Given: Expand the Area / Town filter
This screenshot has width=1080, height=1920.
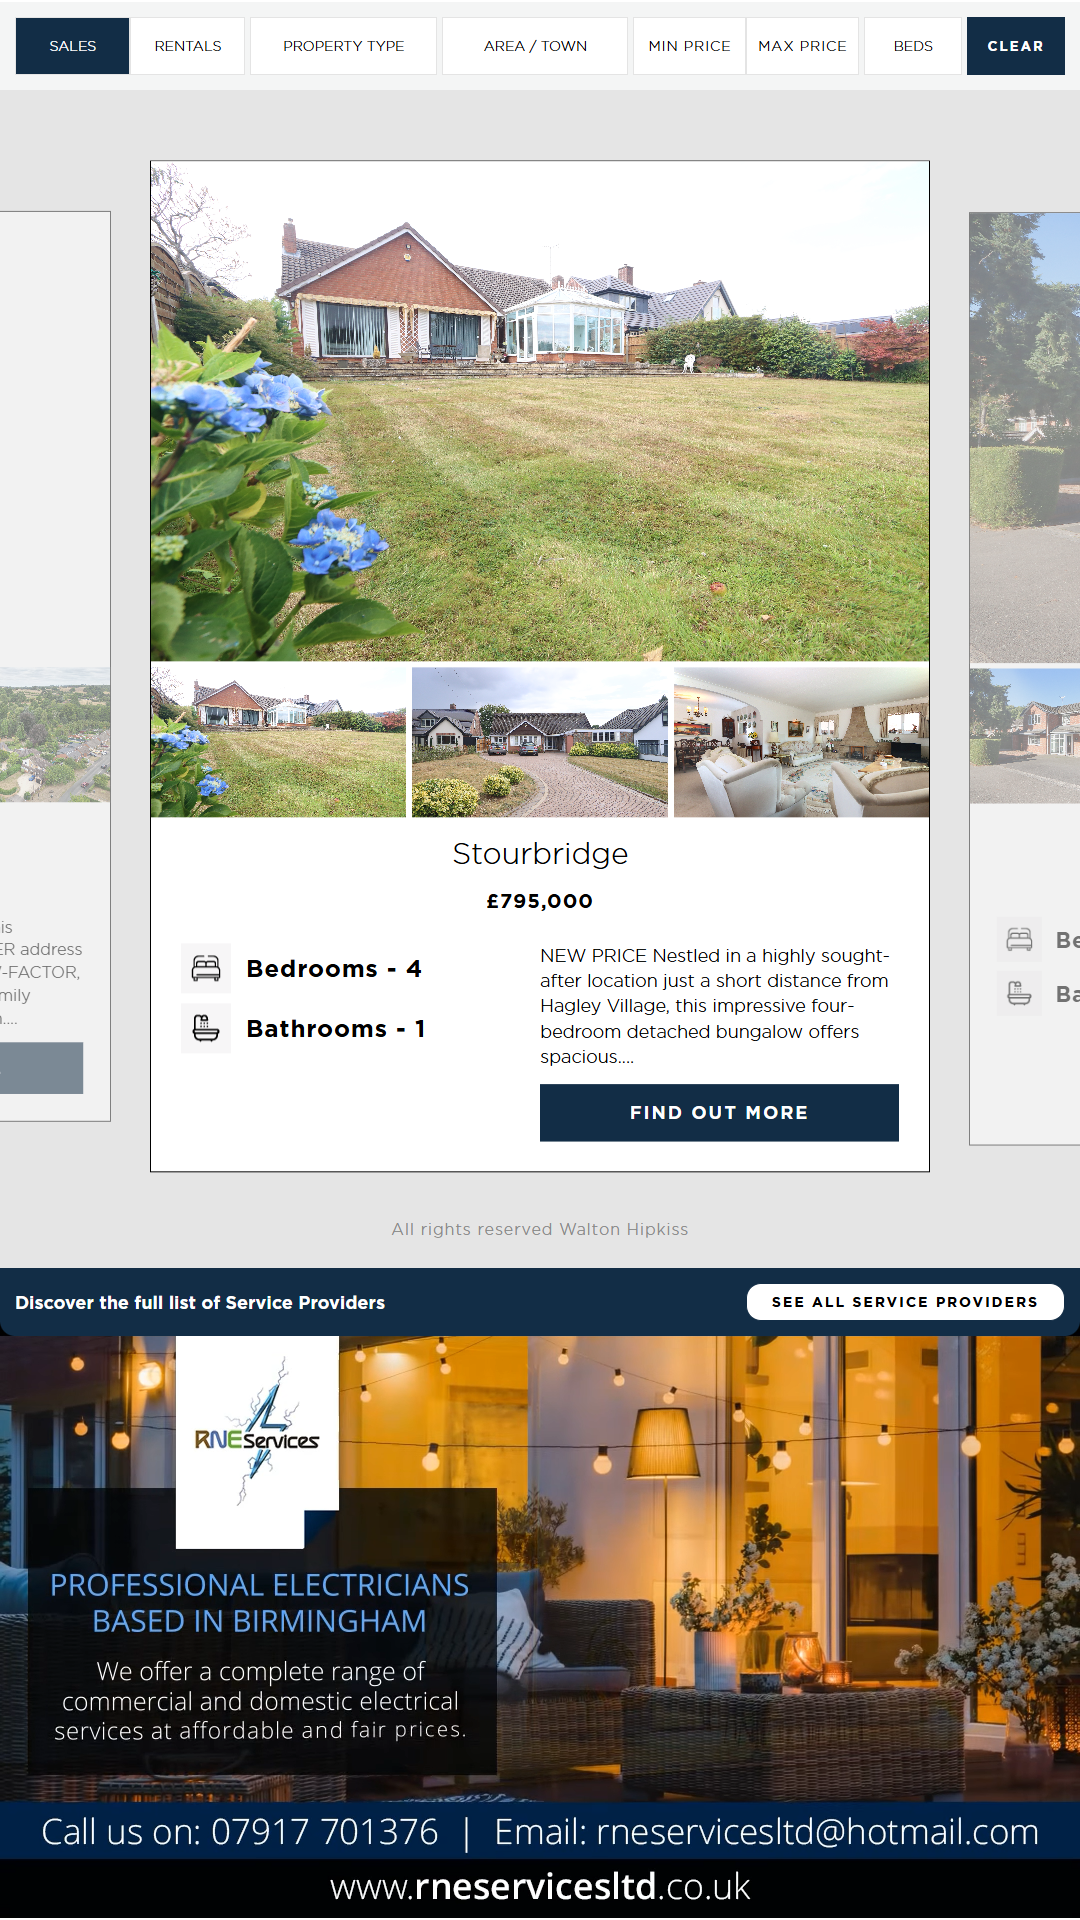Looking at the screenshot, I should pos(535,46).
